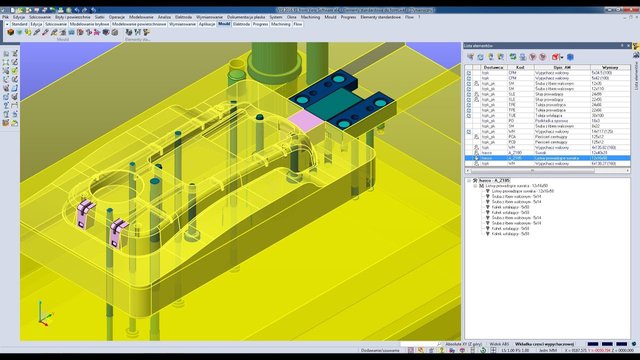Switch to the Aplikacje ribbon tab
Screen dimensions: 640x360
pos(207,24)
